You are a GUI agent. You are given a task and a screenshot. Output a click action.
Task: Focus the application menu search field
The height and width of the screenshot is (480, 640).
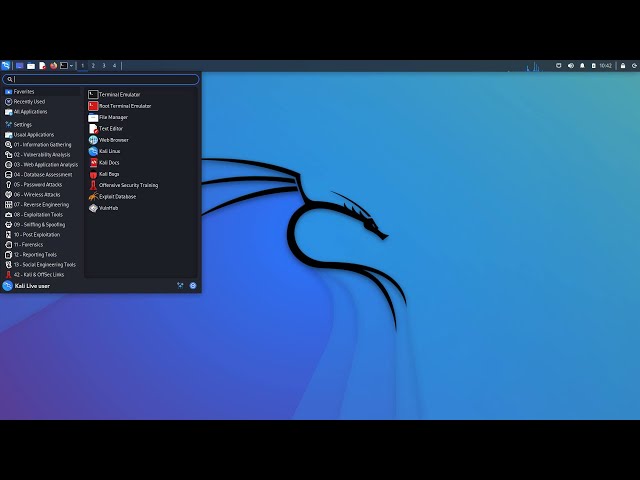101,79
